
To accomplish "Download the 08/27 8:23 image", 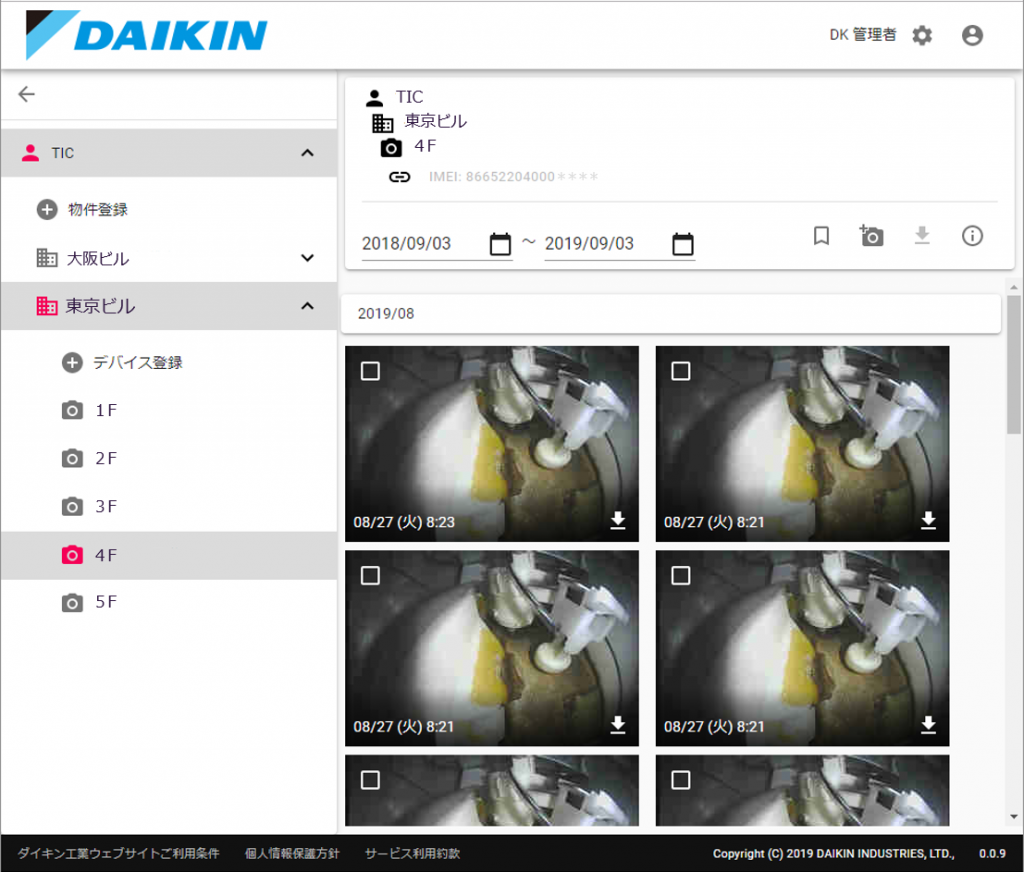I will (x=618, y=520).
